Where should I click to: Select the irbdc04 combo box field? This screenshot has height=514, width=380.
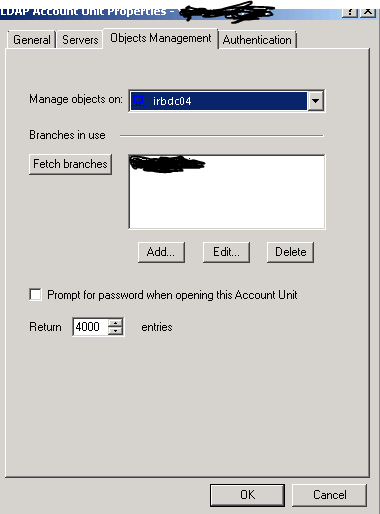[x=226, y=101]
